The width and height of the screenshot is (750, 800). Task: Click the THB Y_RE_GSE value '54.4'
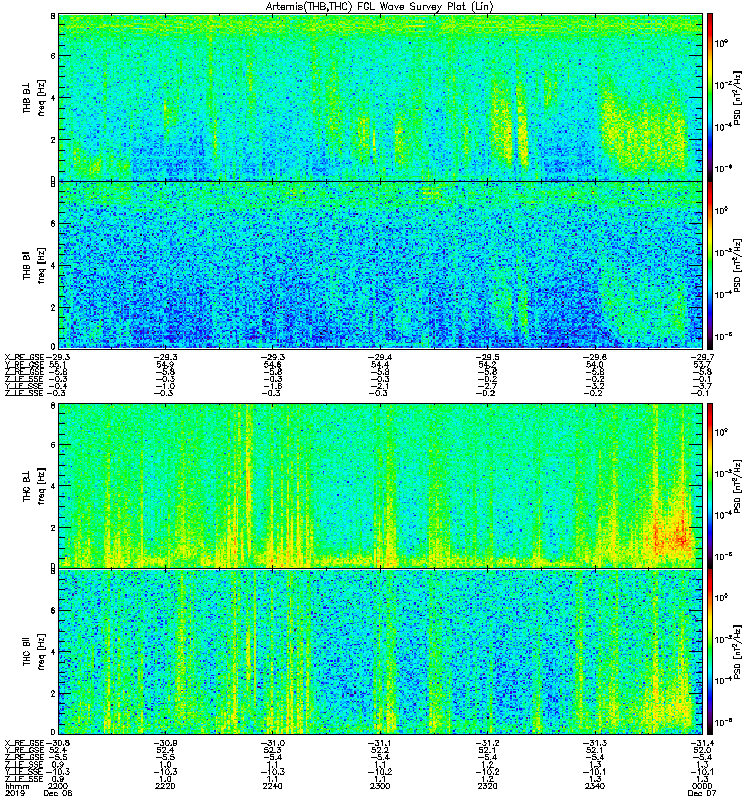380,364
